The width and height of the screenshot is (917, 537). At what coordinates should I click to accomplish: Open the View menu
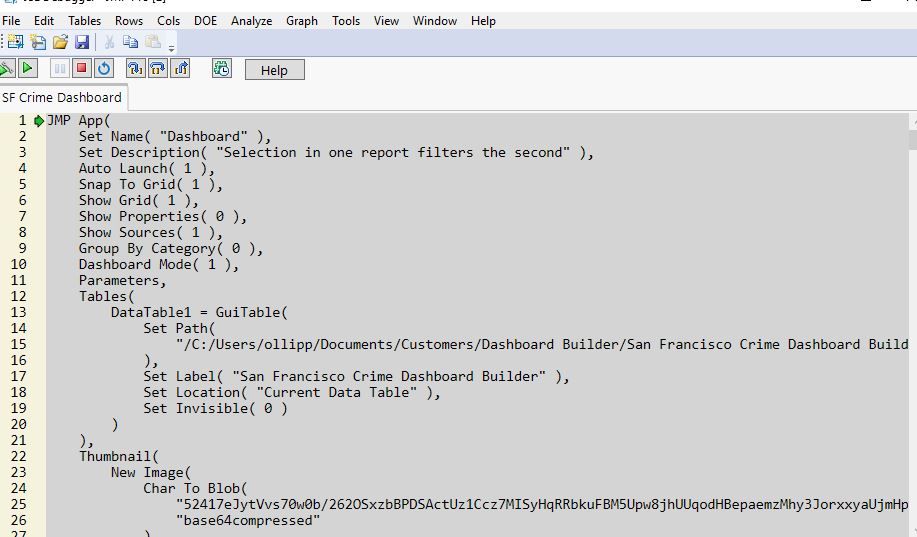[x=386, y=21]
